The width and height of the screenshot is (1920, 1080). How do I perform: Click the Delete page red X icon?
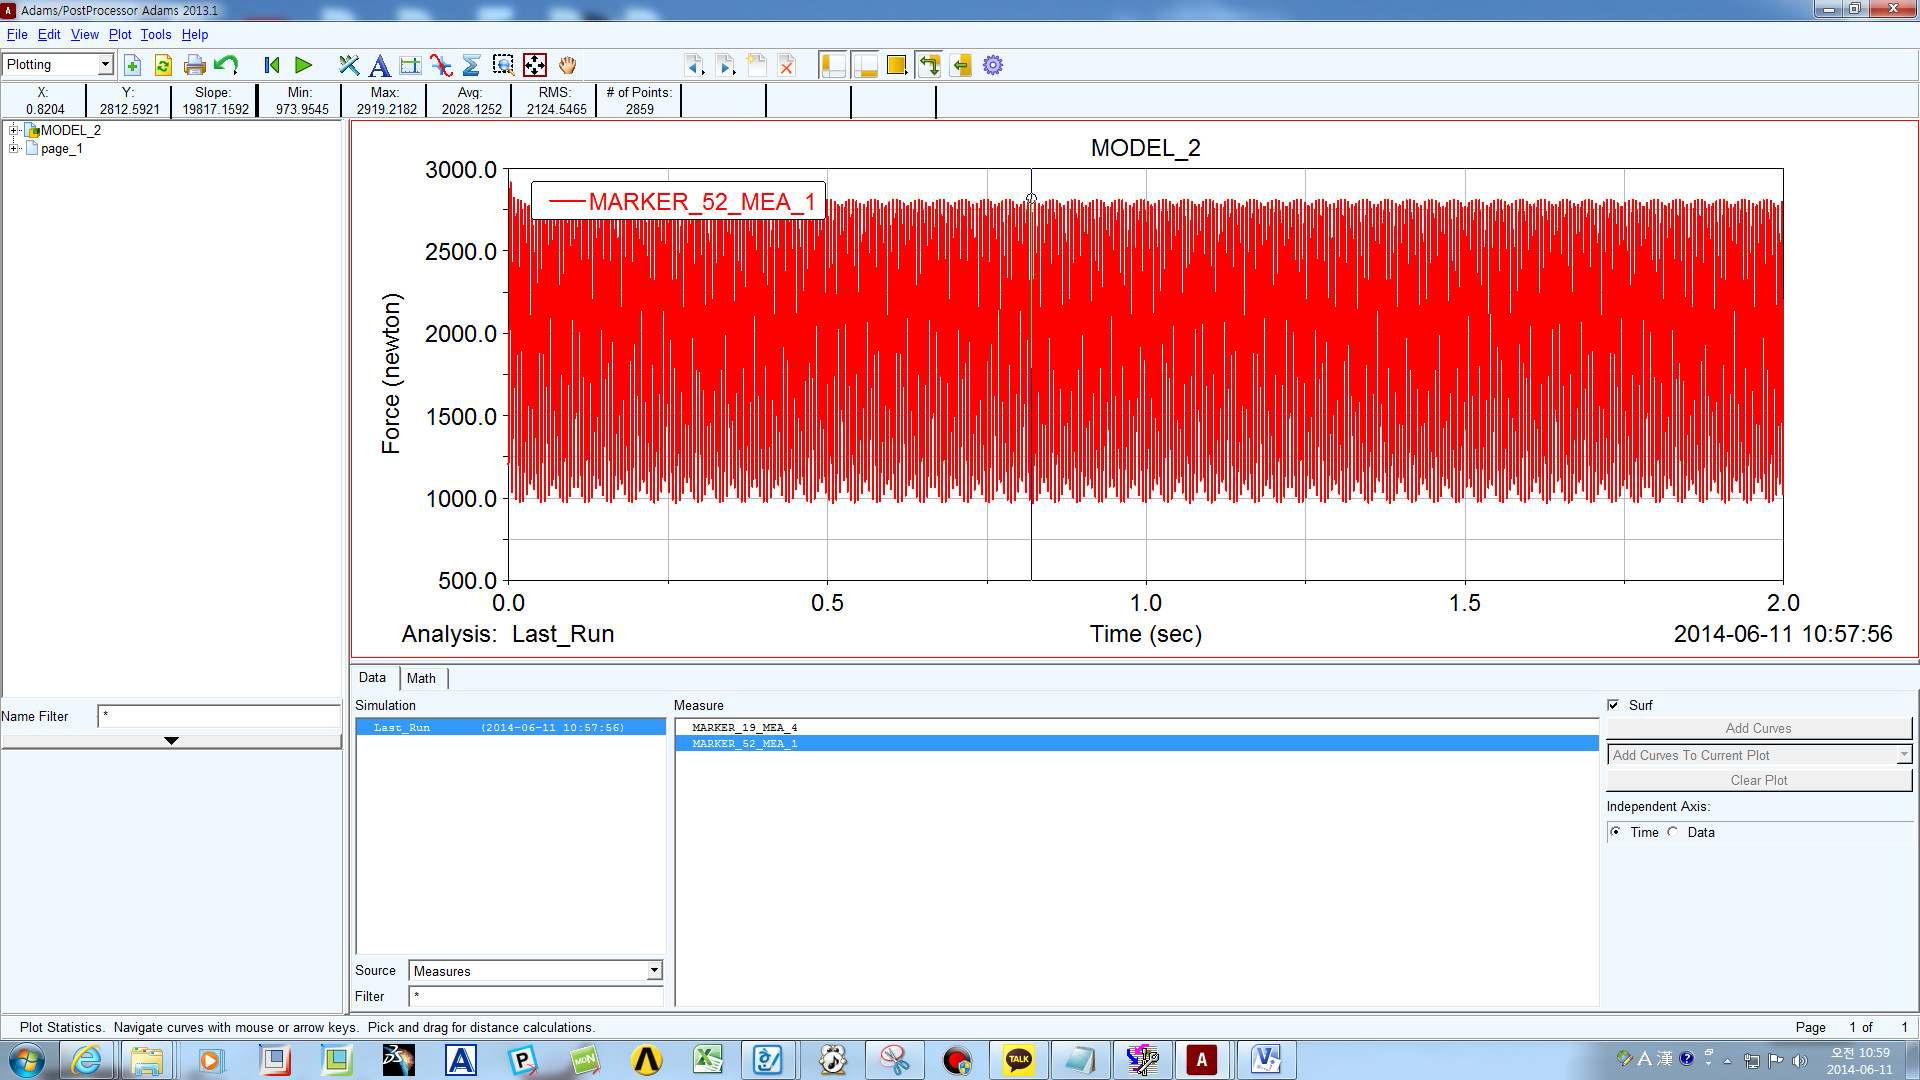pos(787,65)
